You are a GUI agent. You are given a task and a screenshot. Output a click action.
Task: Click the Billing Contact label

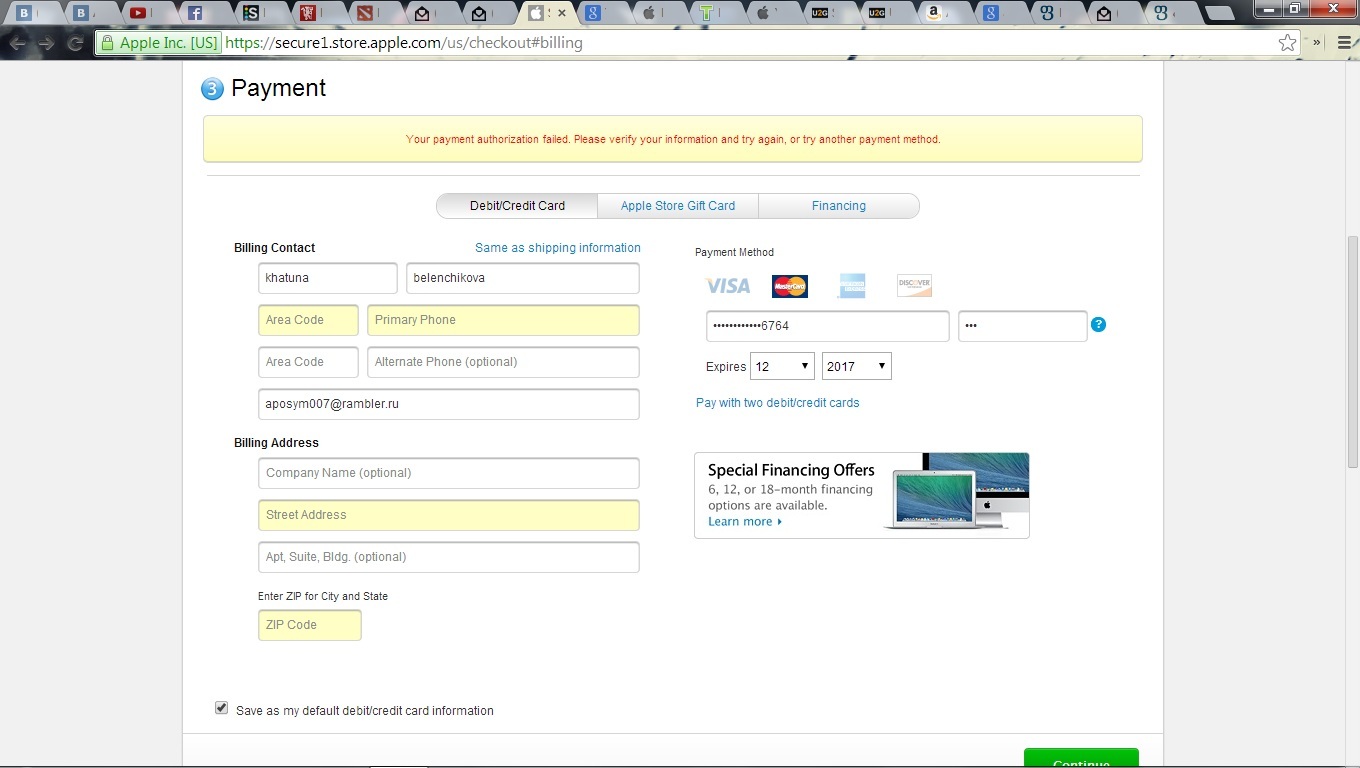[275, 248]
